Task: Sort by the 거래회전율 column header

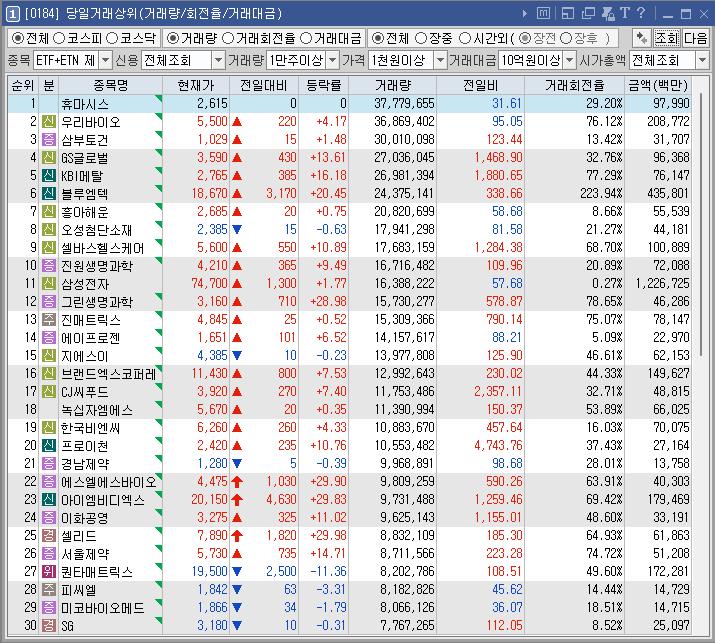Action: pos(575,85)
